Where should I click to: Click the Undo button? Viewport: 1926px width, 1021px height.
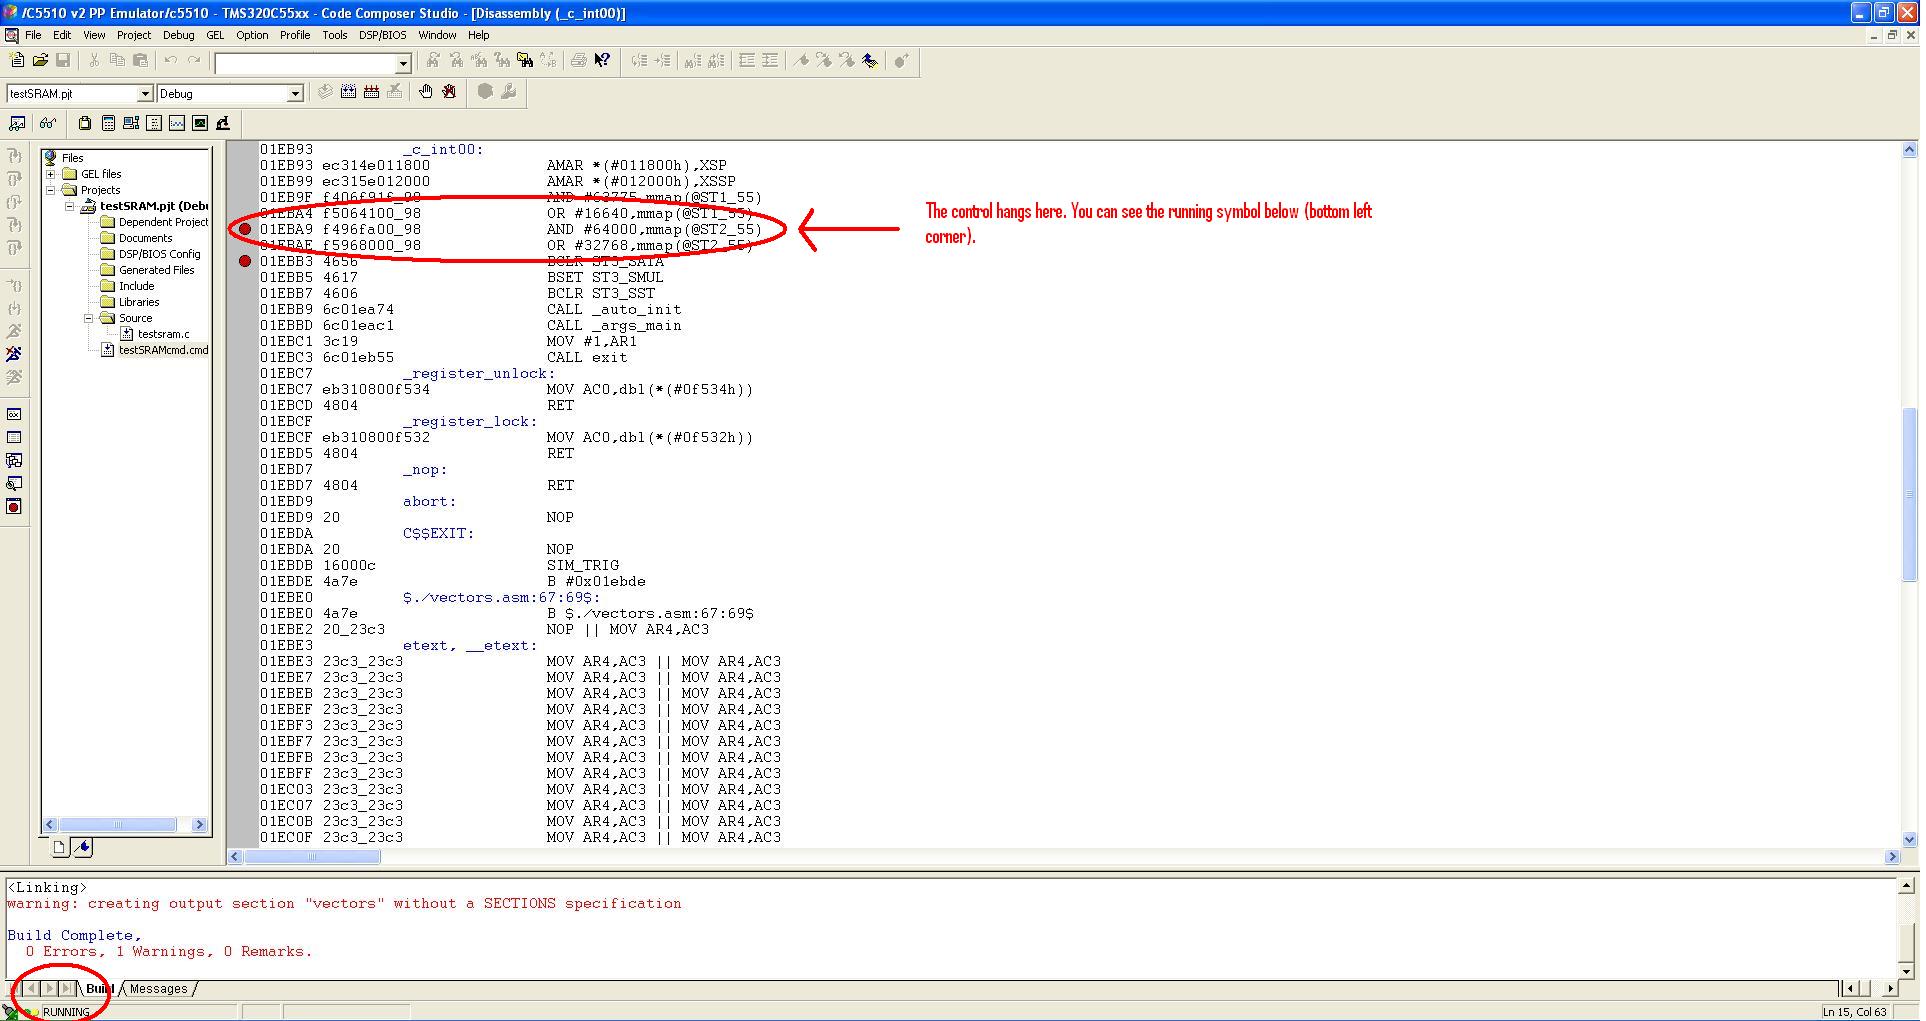(x=170, y=60)
